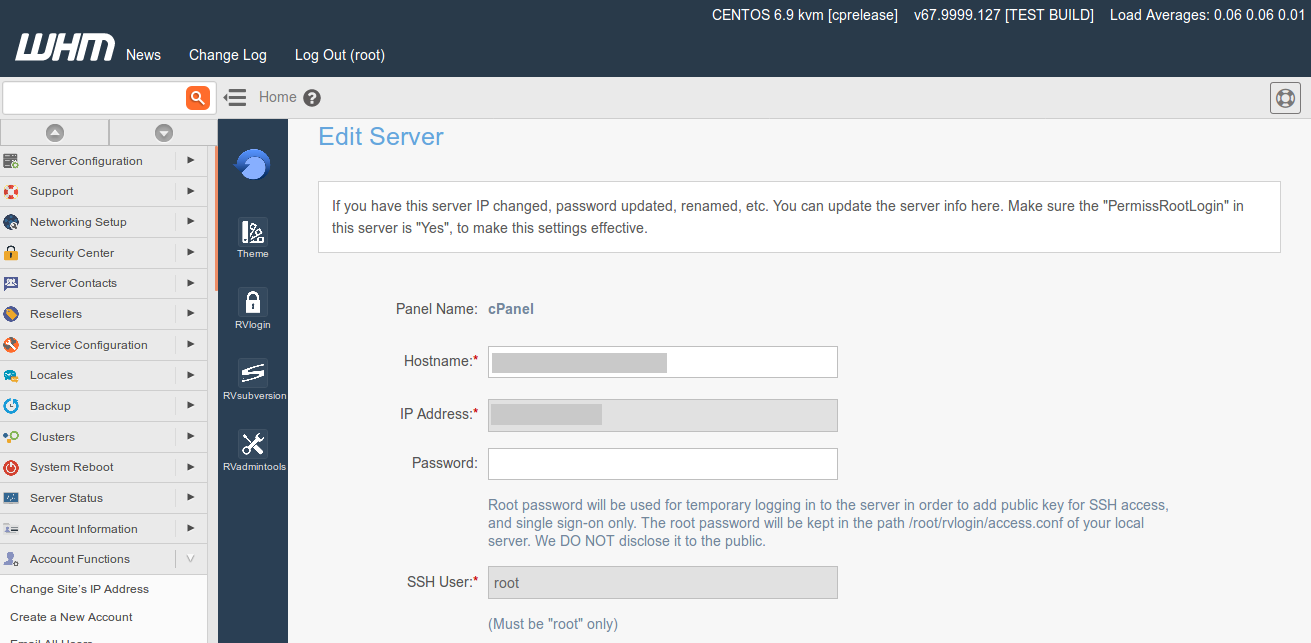Viewport: 1311px width, 643px height.
Task: Collapse the Account Functions section
Action: pos(190,559)
